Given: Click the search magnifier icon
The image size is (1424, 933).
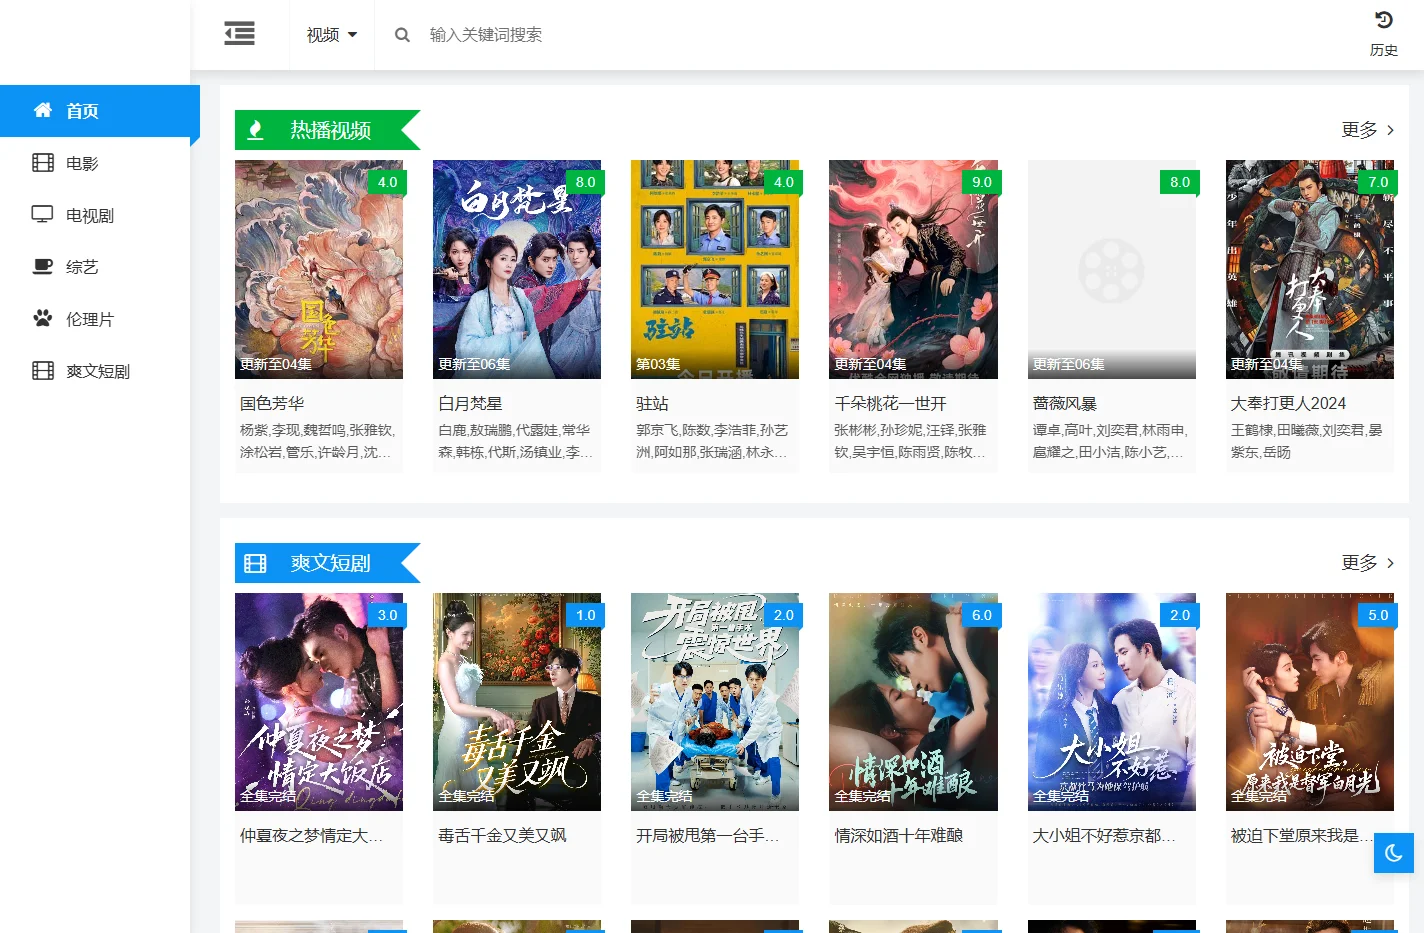Looking at the screenshot, I should [402, 35].
